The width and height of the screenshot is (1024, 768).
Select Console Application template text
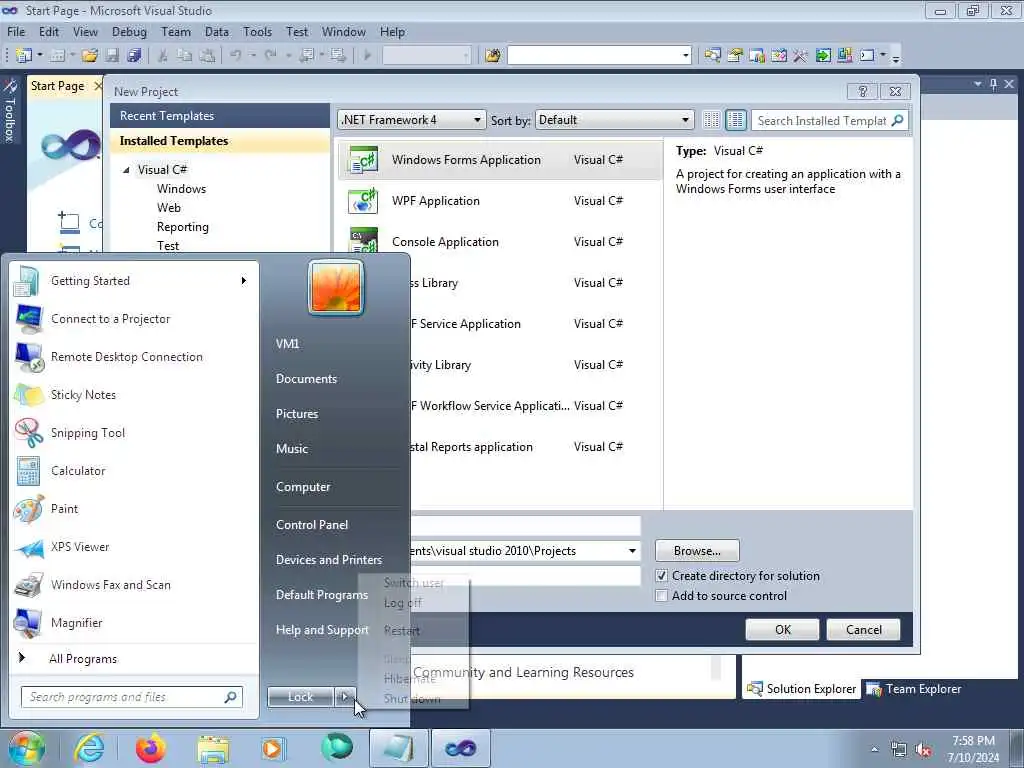coord(445,242)
